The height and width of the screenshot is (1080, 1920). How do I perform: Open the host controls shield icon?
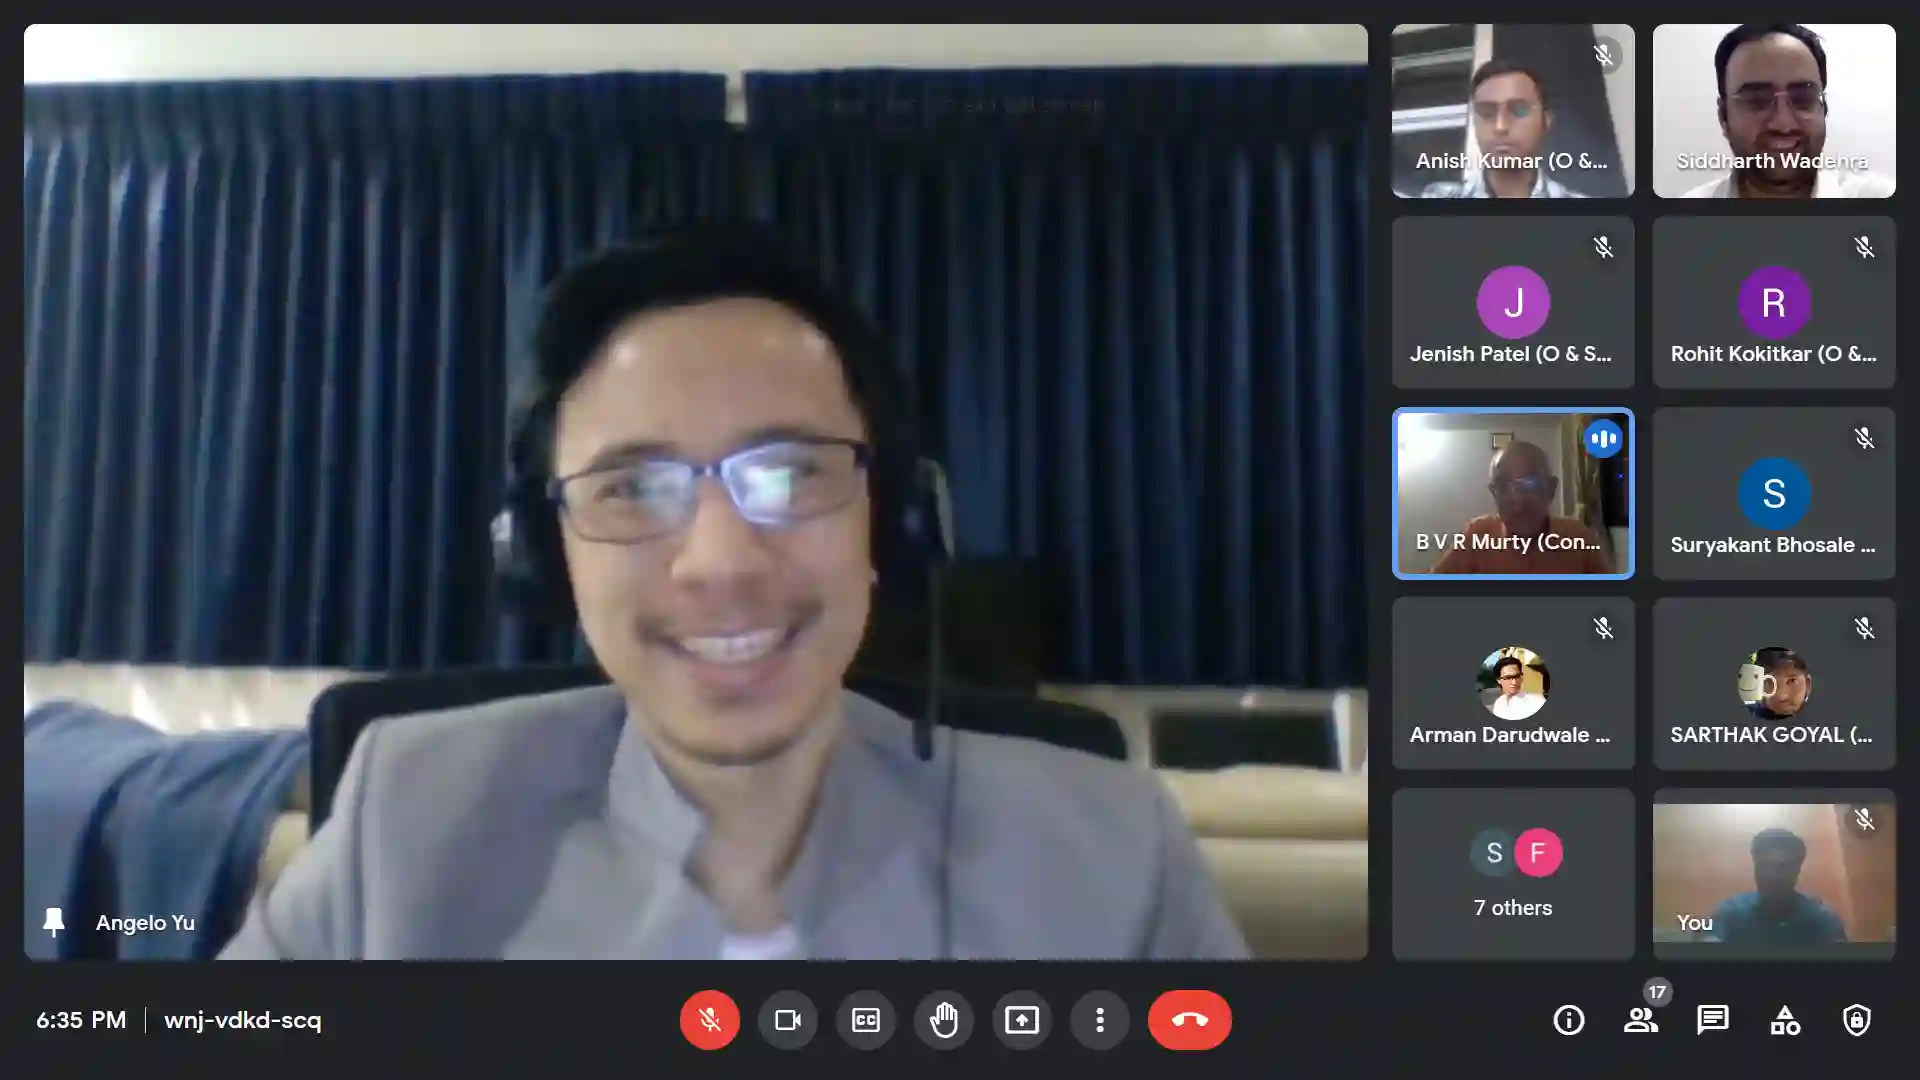click(x=1857, y=1020)
